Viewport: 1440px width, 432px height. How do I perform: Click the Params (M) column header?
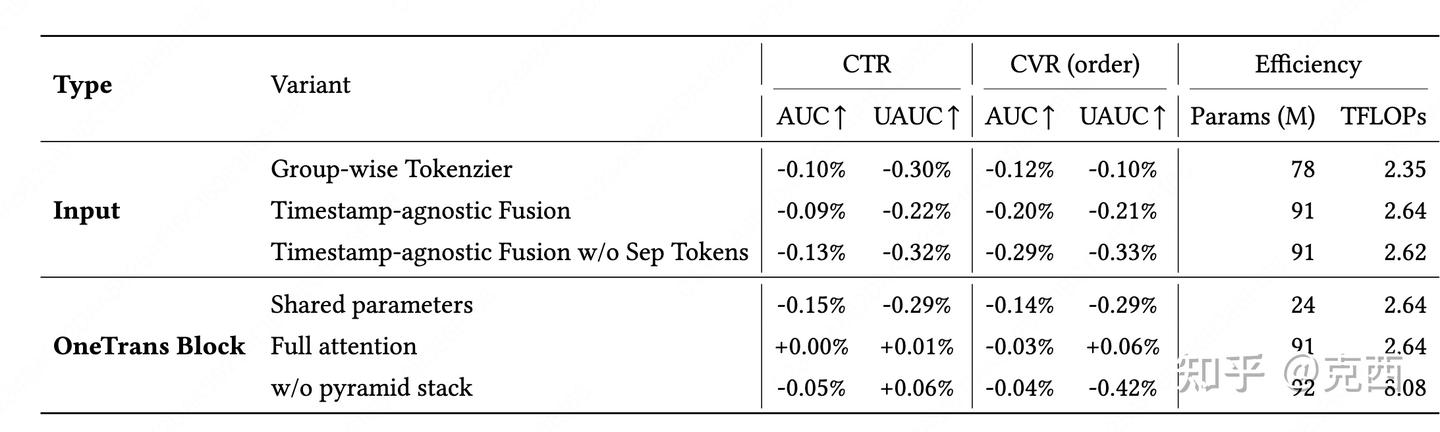tap(1252, 117)
